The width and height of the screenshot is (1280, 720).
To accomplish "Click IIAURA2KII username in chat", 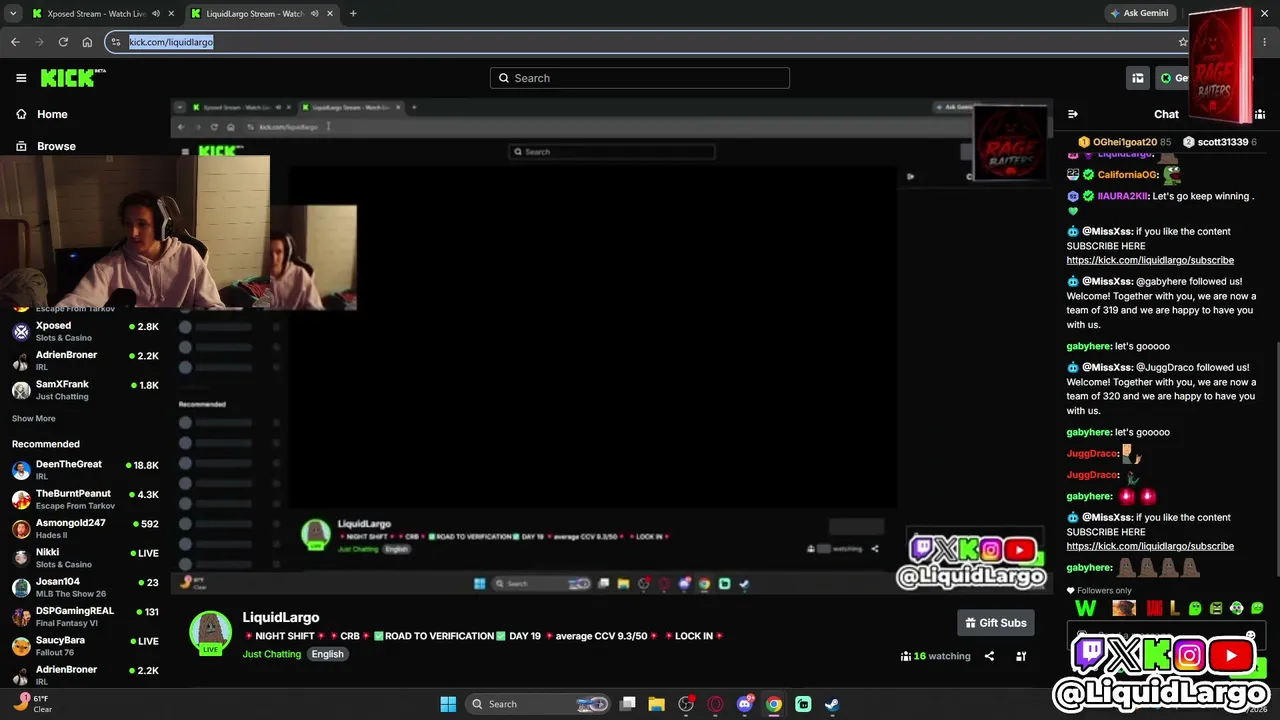I will (1121, 196).
